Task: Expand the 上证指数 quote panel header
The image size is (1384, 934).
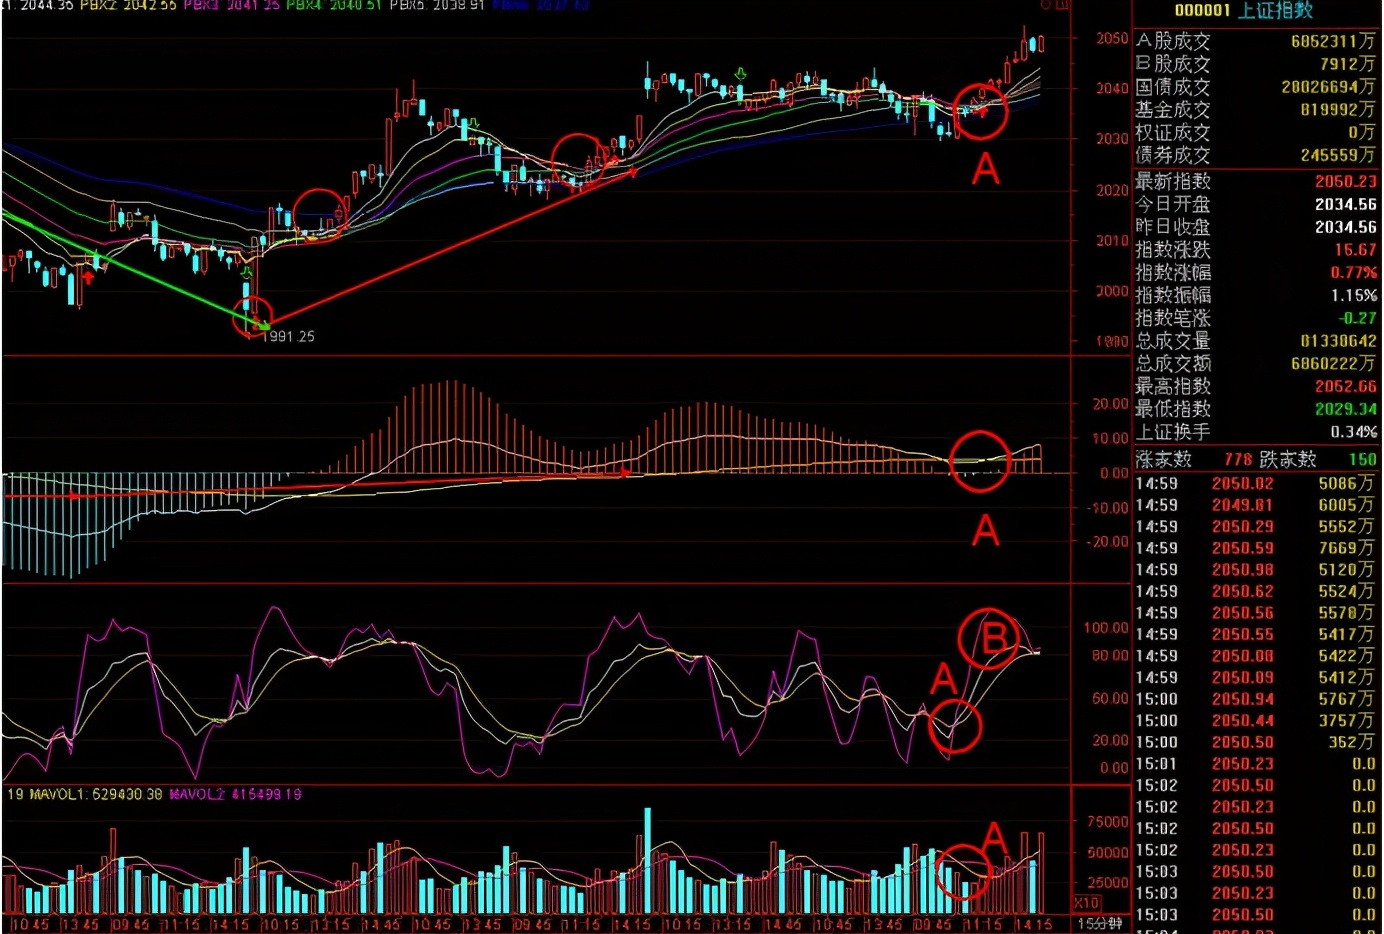Action: [1253, 8]
